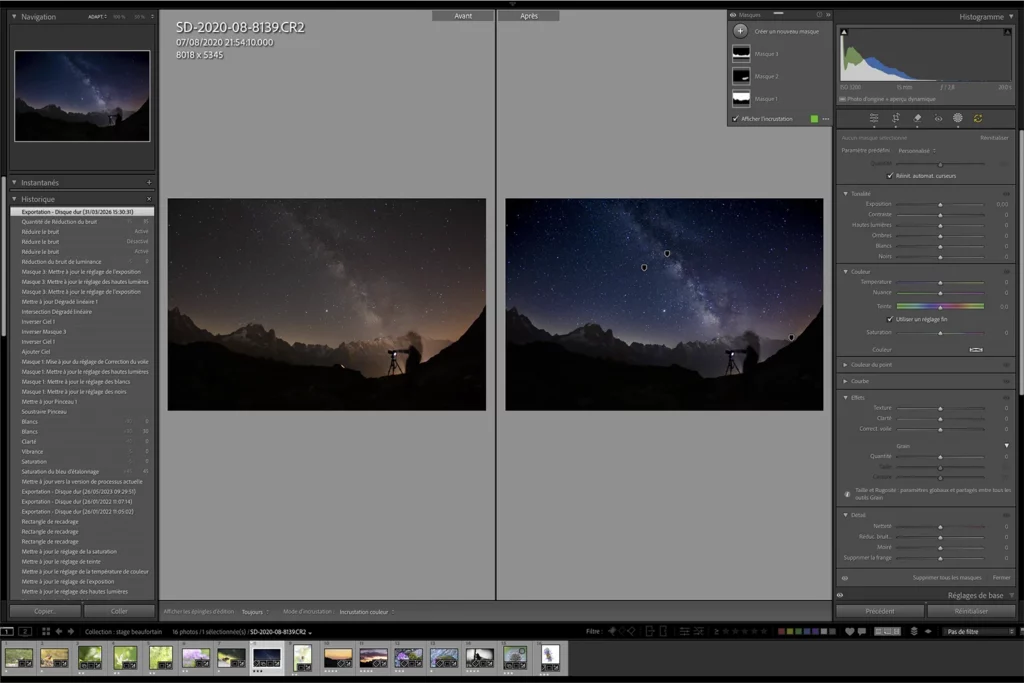Select secondary window display button 2
The height and width of the screenshot is (683, 1024).
point(25,631)
